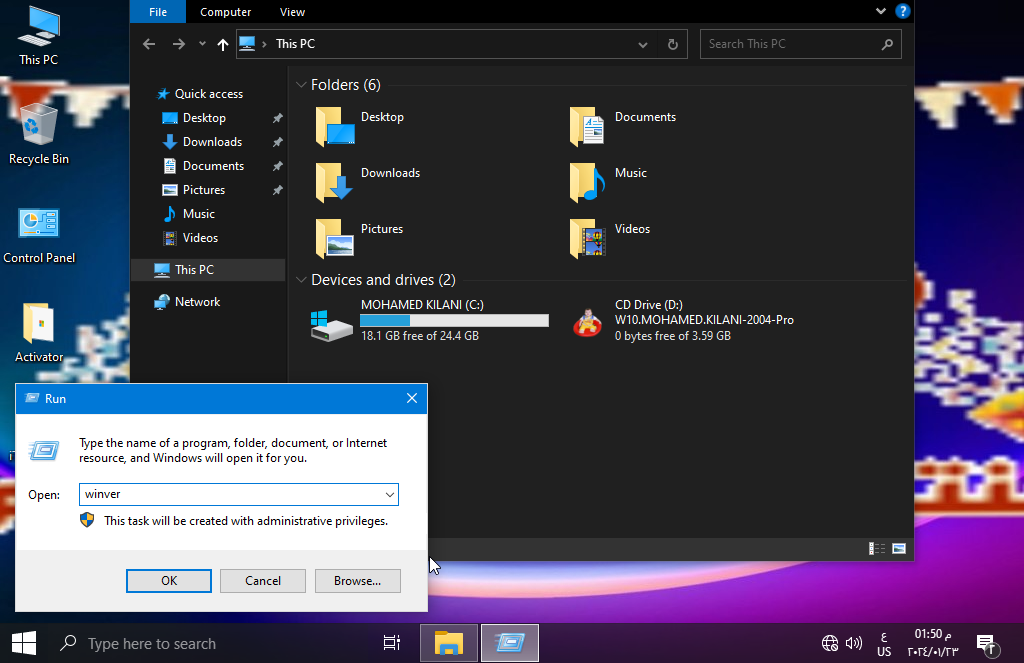Click OK in the Run dialog
Viewport: 1024px width, 663px height.
[168, 581]
